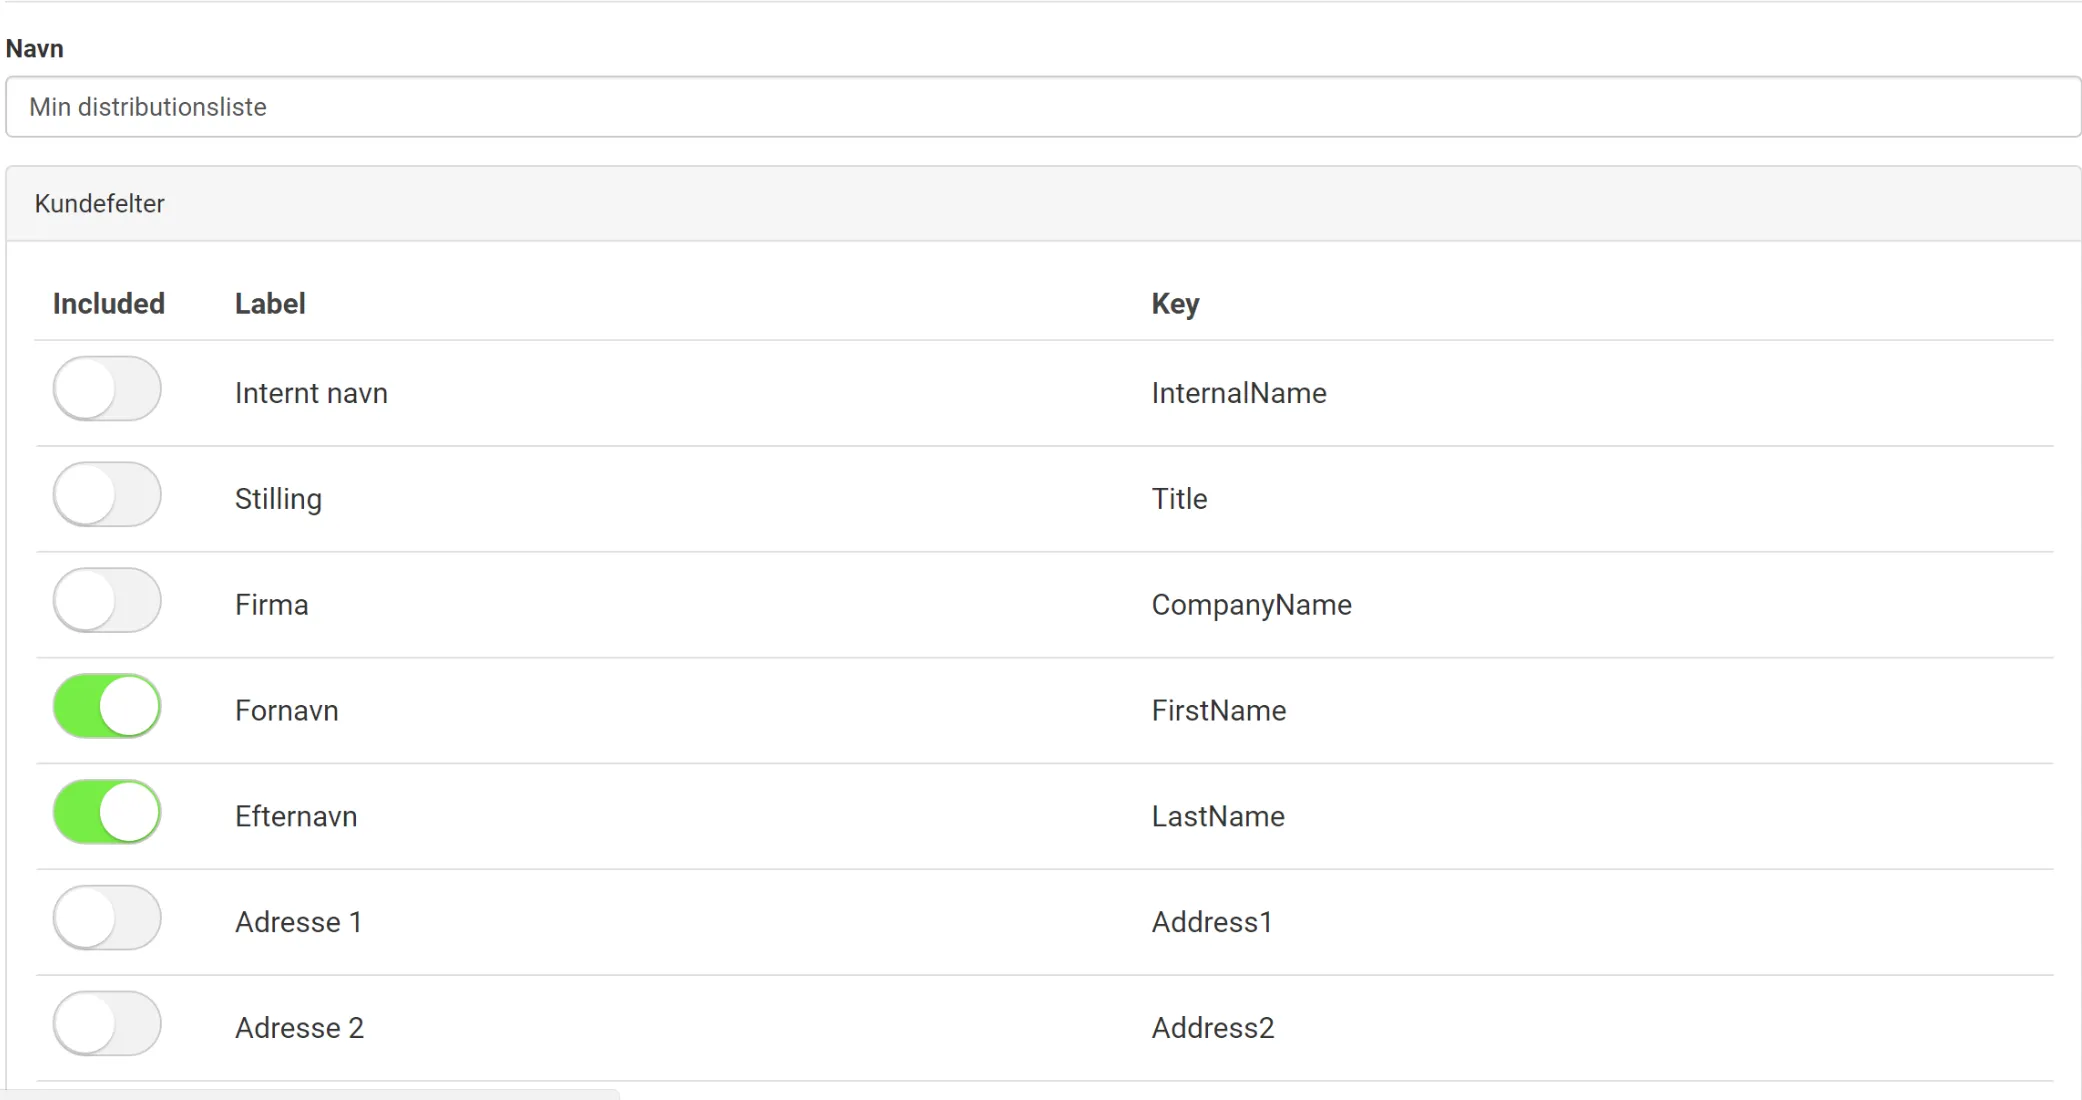Click the LastName key cell
Viewport: 2082px width, 1100px height.
point(1218,817)
